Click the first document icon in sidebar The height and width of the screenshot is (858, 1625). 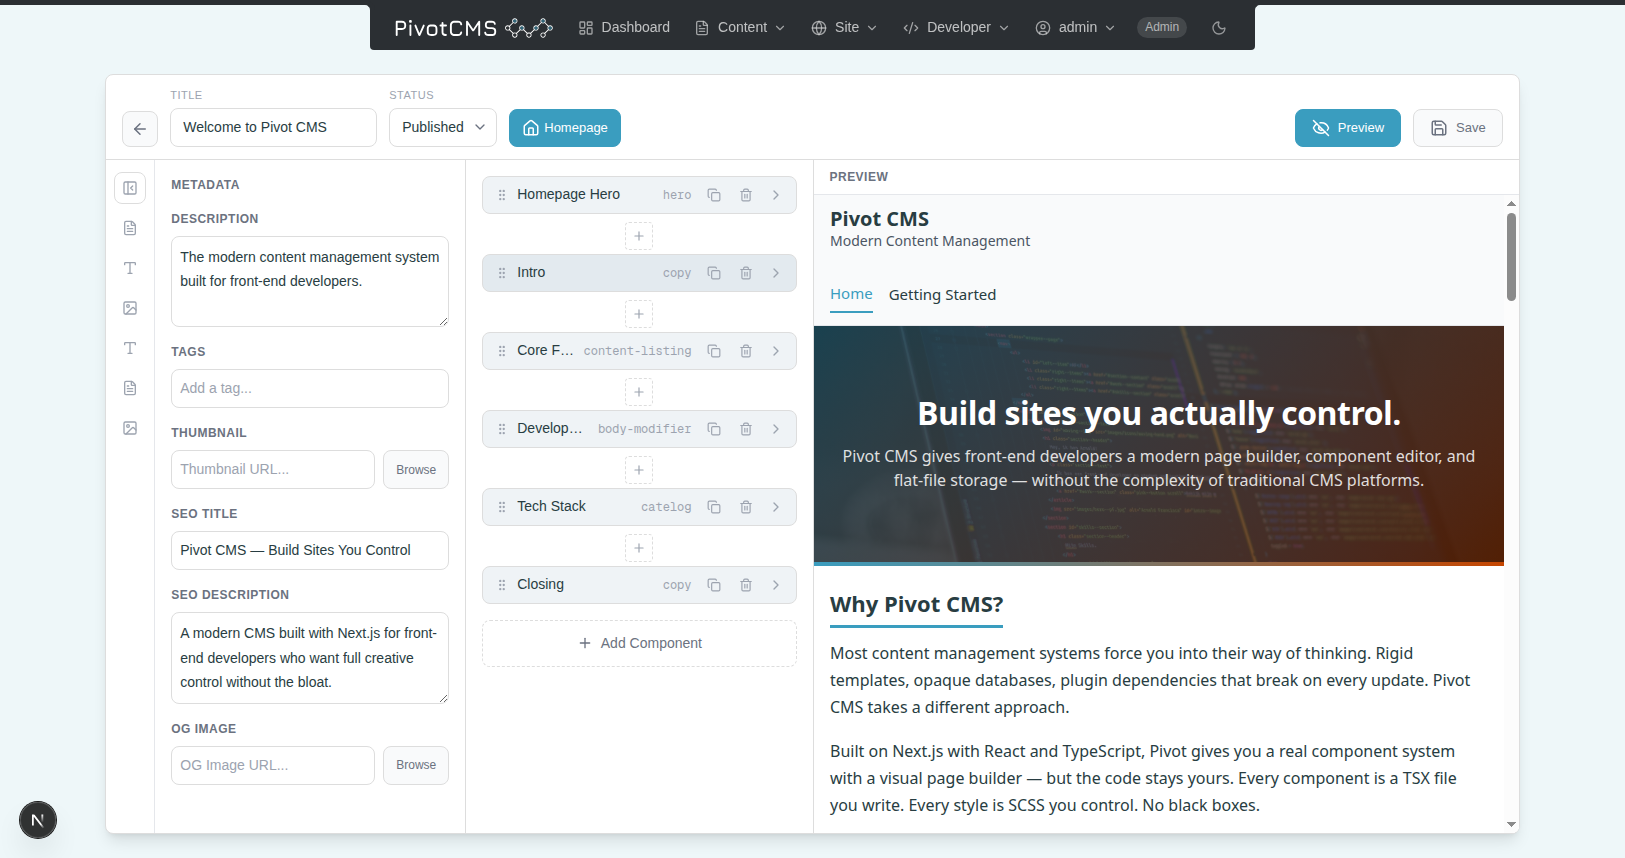(130, 228)
